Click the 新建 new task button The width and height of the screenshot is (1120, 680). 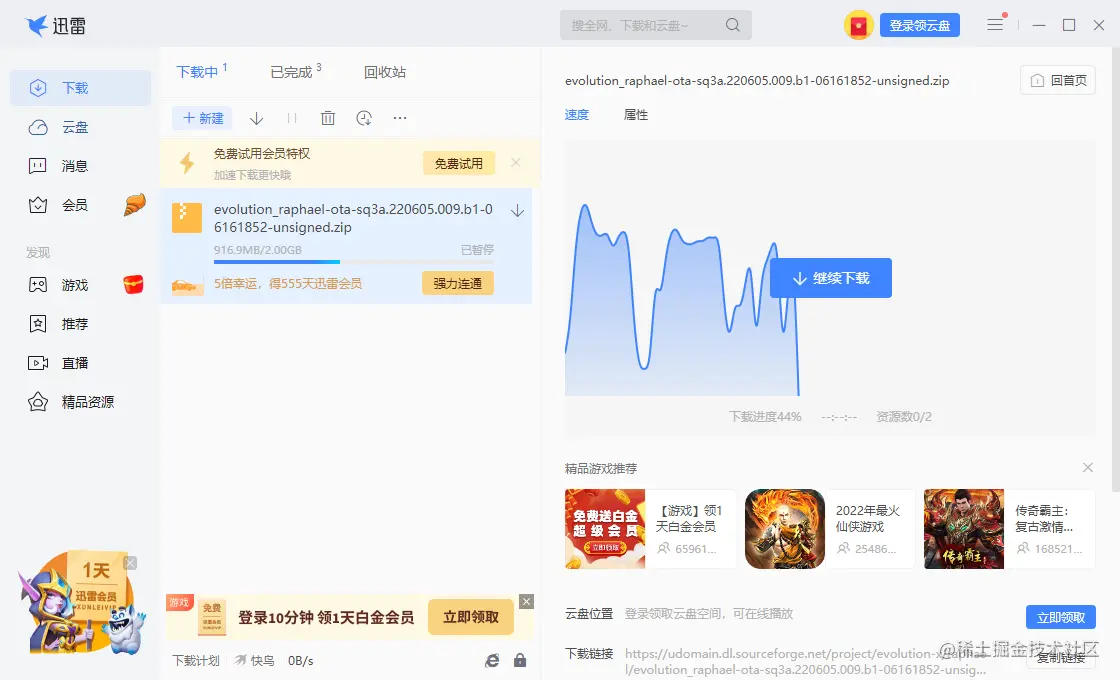click(203, 119)
